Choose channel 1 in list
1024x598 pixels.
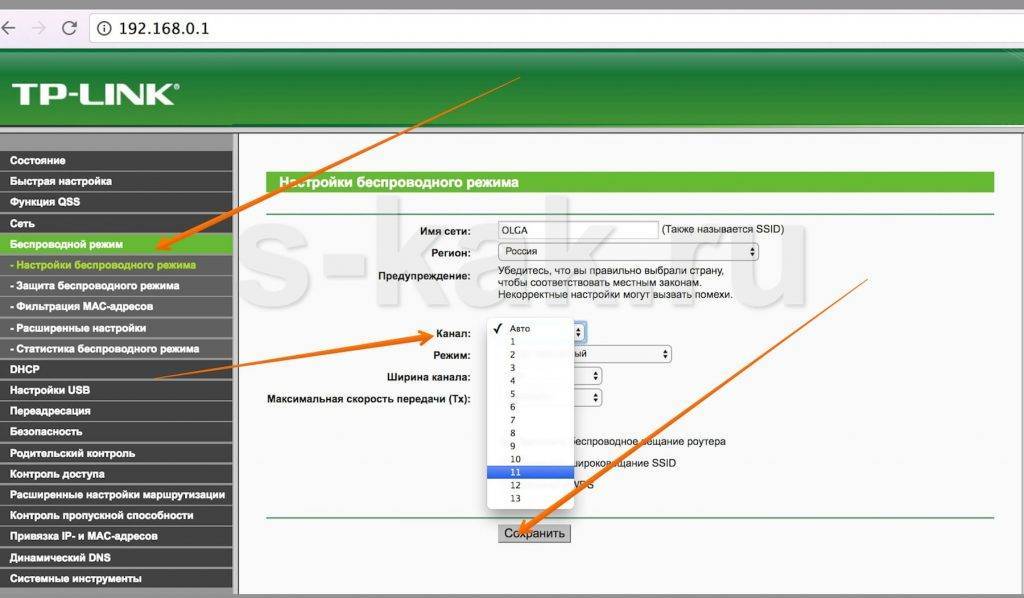pyautogui.click(x=530, y=341)
